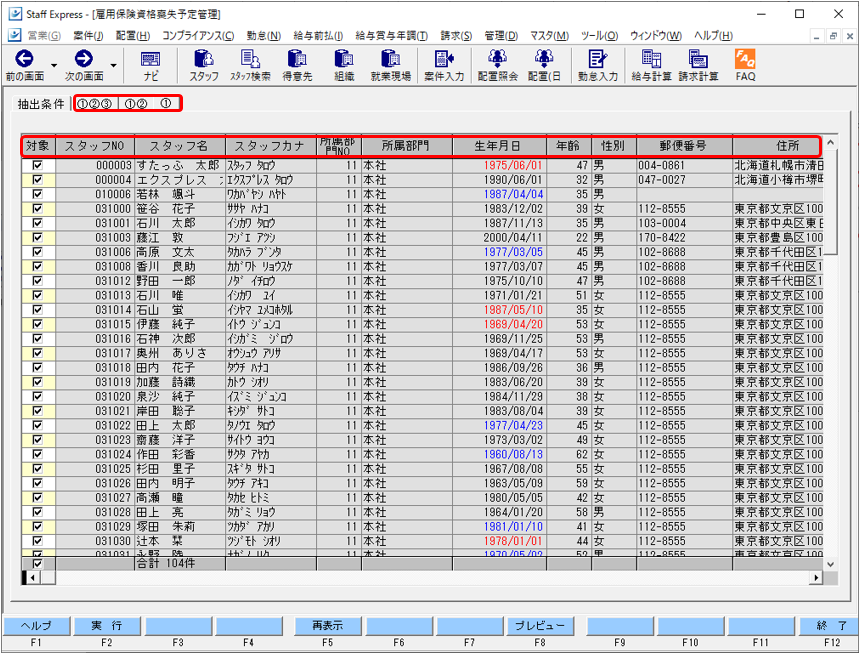Restore the inner document window
This screenshot has width=860, height=654.
point(833,36)
